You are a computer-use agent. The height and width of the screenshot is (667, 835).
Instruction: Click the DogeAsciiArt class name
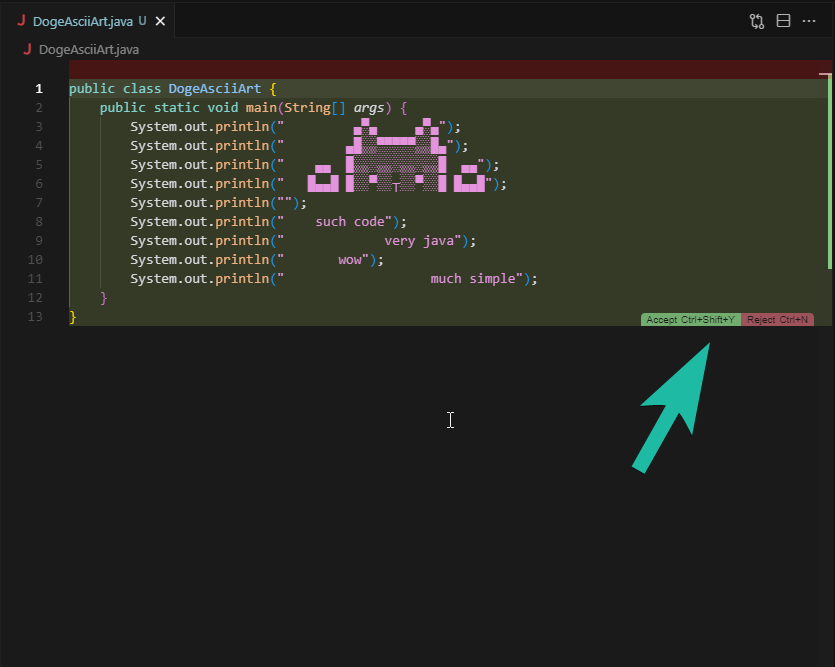tap(215, 88)
